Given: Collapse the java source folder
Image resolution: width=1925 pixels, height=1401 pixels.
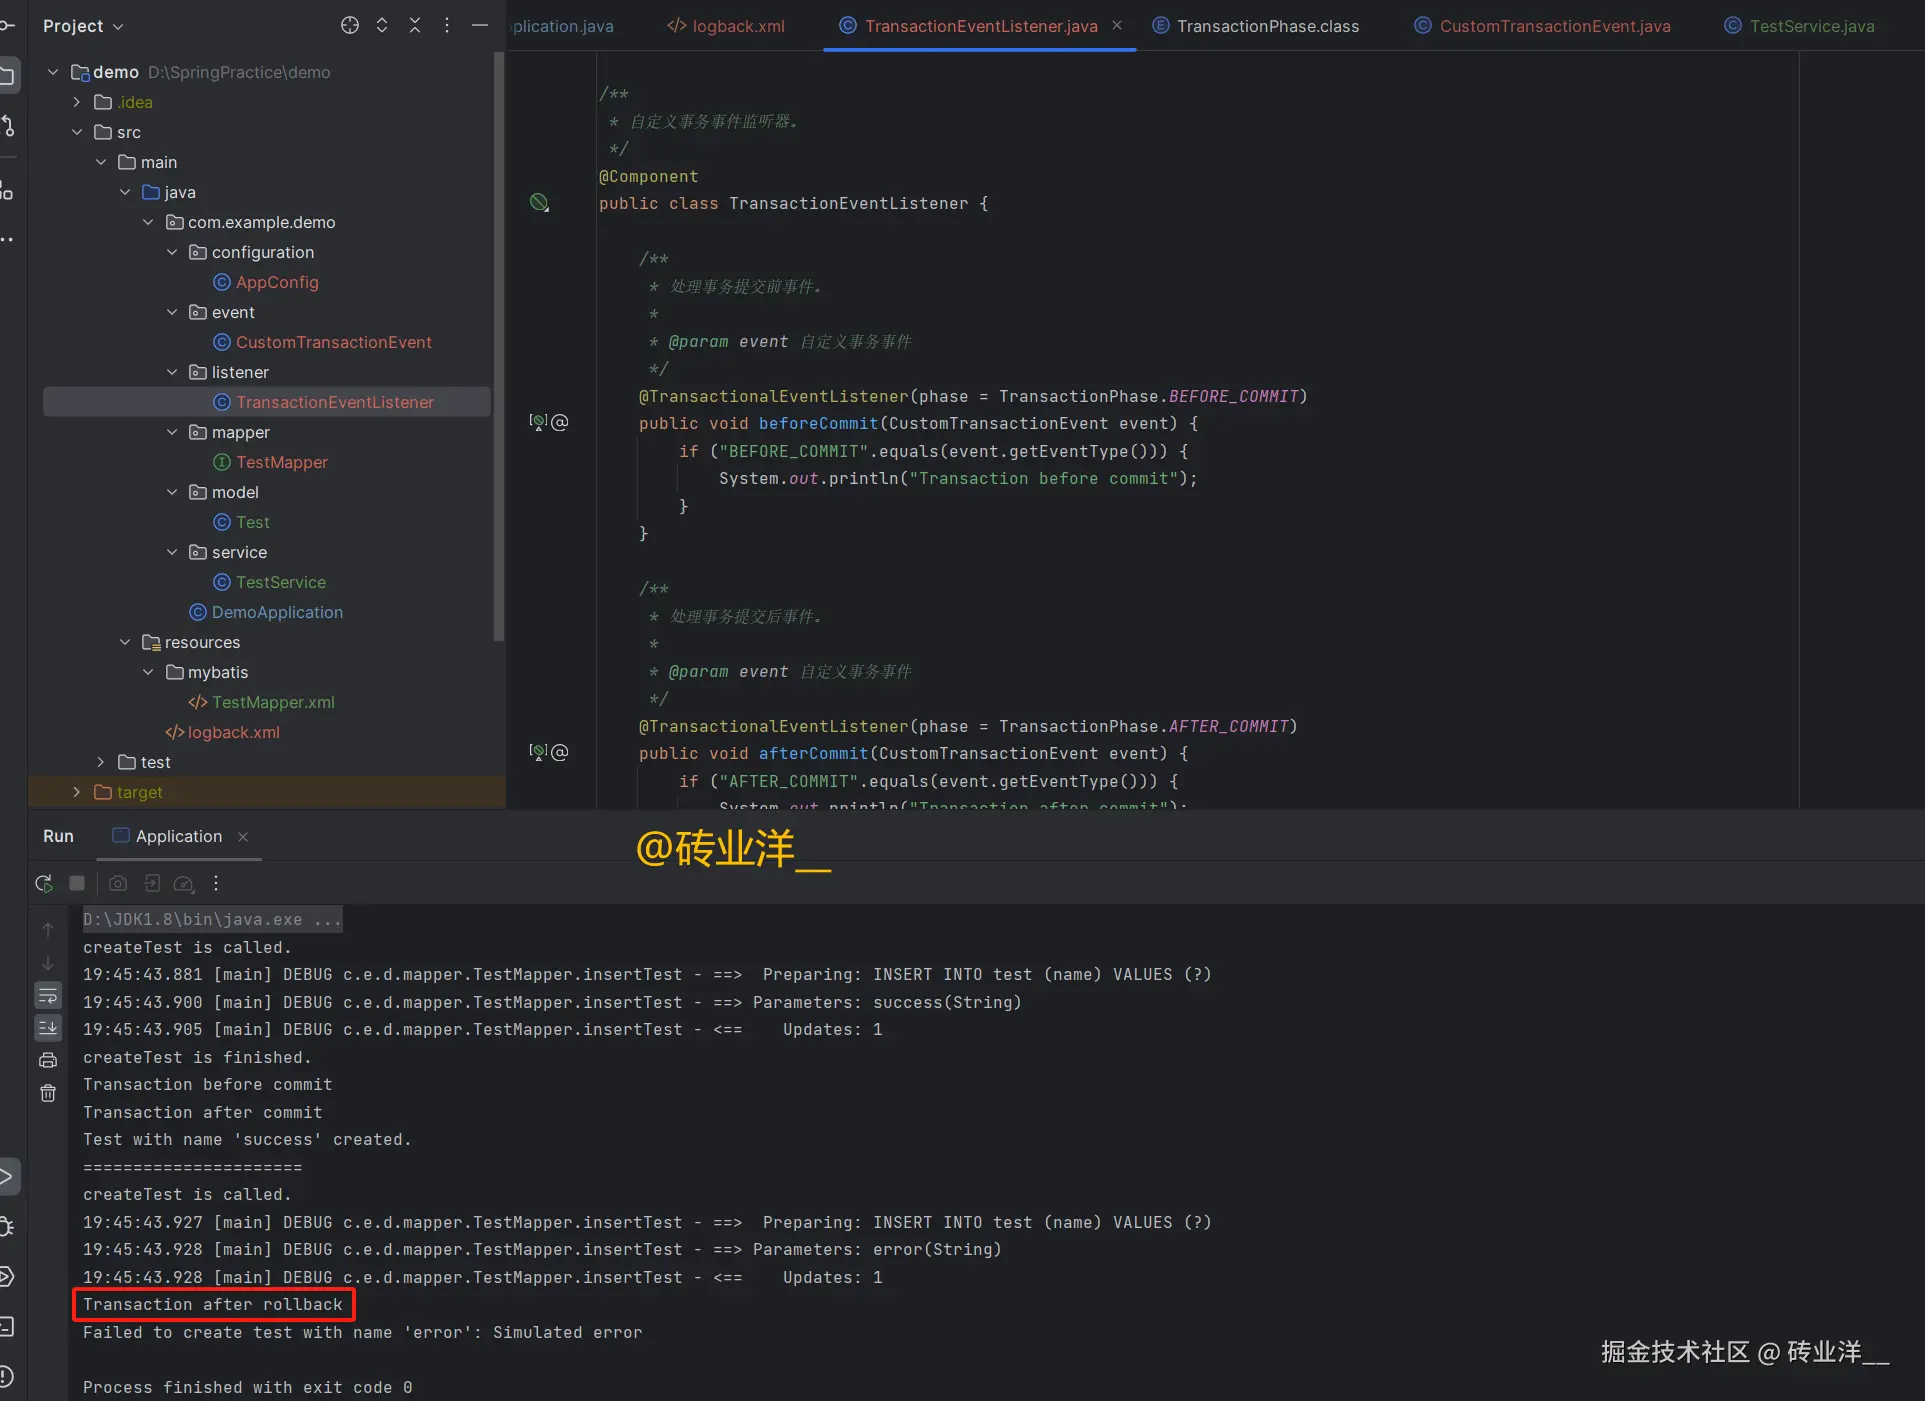Looking at the screenshot, I should pyautogui.click(x=125, y=192).
